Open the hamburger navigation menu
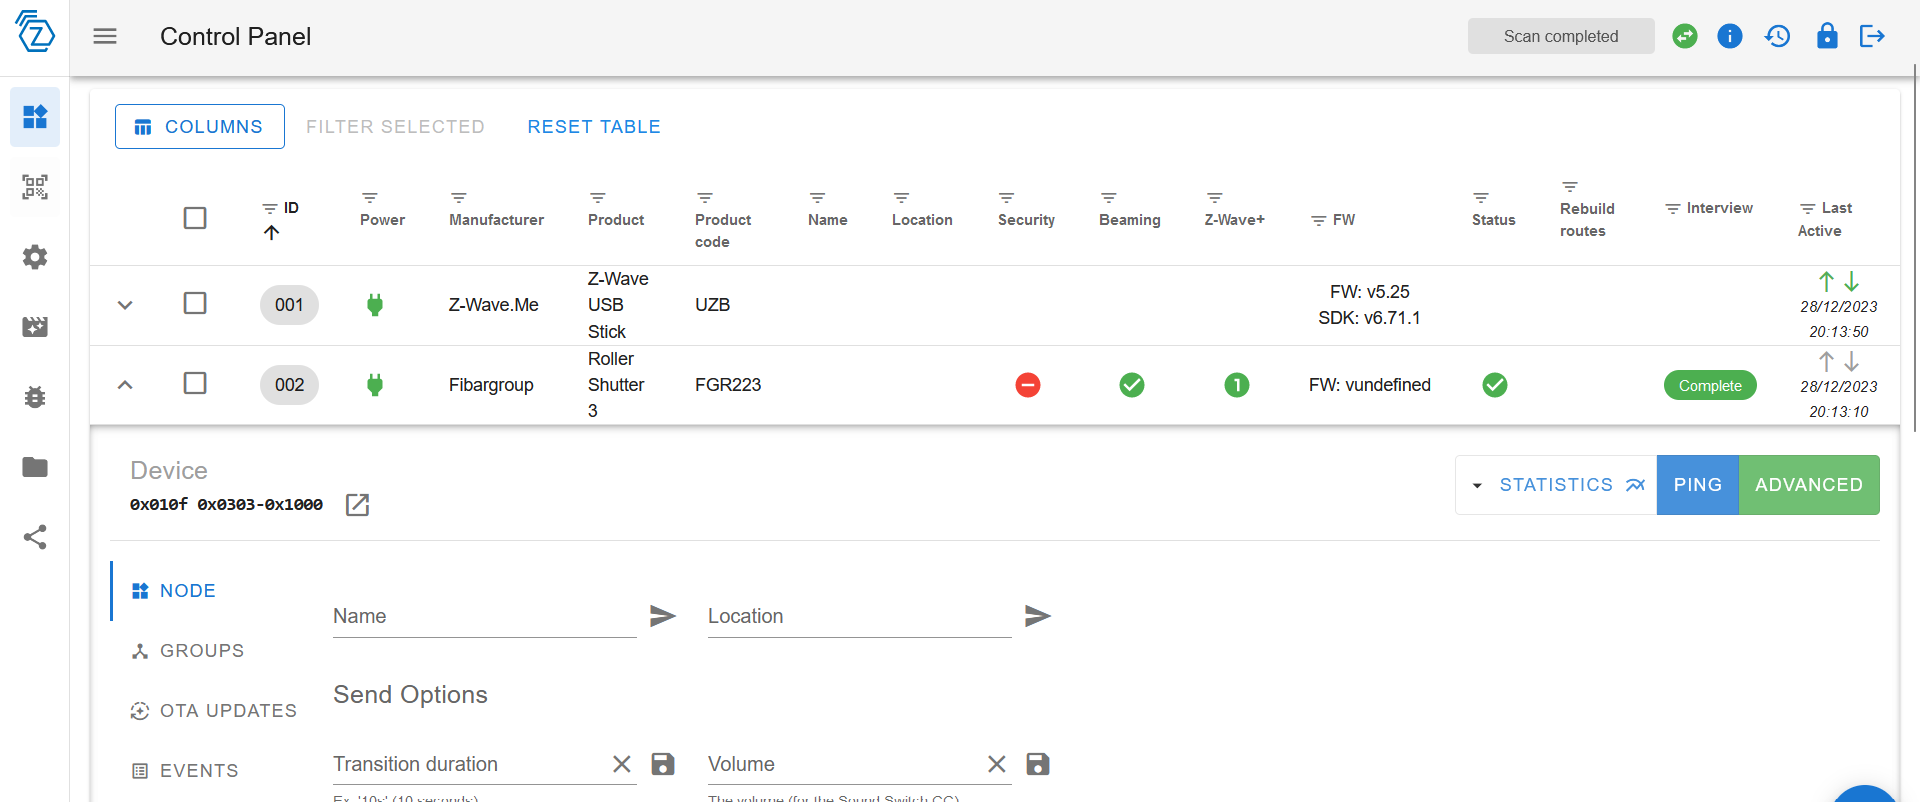 point(105,36)
